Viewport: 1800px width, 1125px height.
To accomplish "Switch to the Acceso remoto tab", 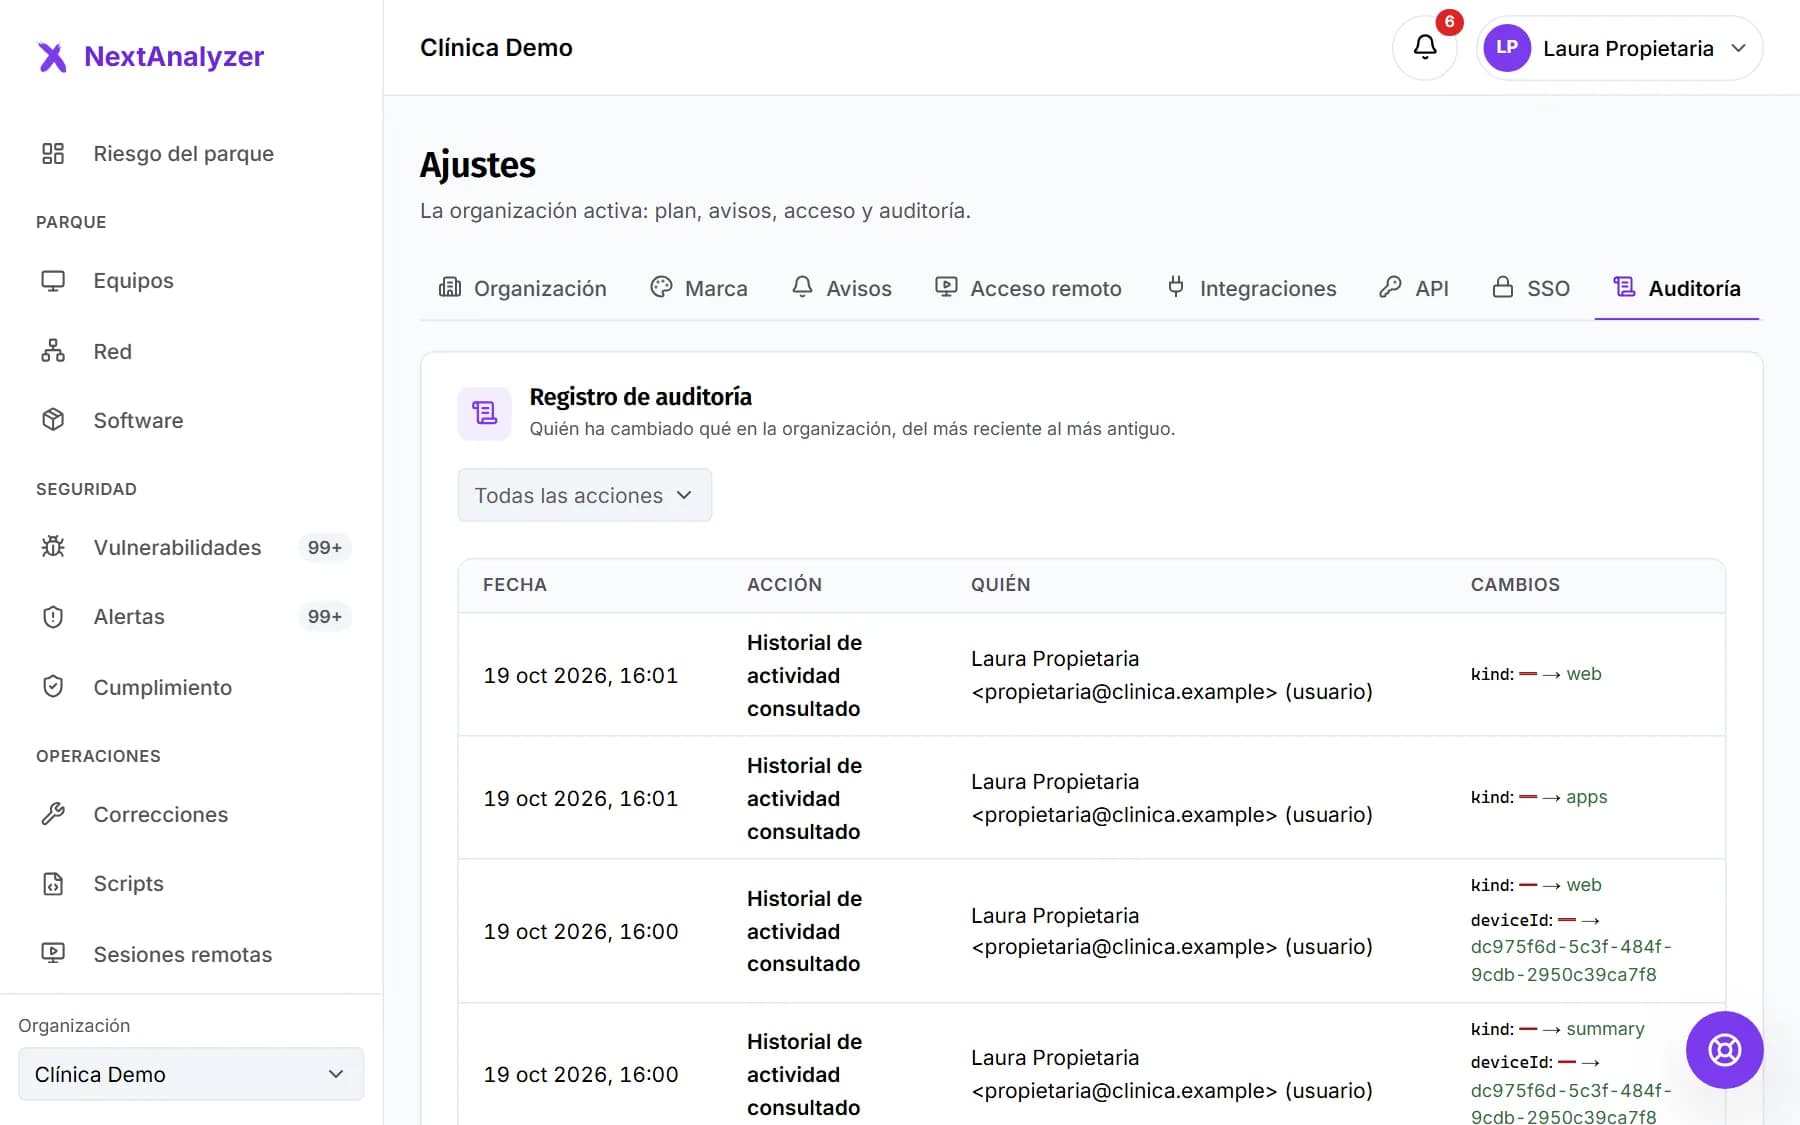I will coord(1029,288).
